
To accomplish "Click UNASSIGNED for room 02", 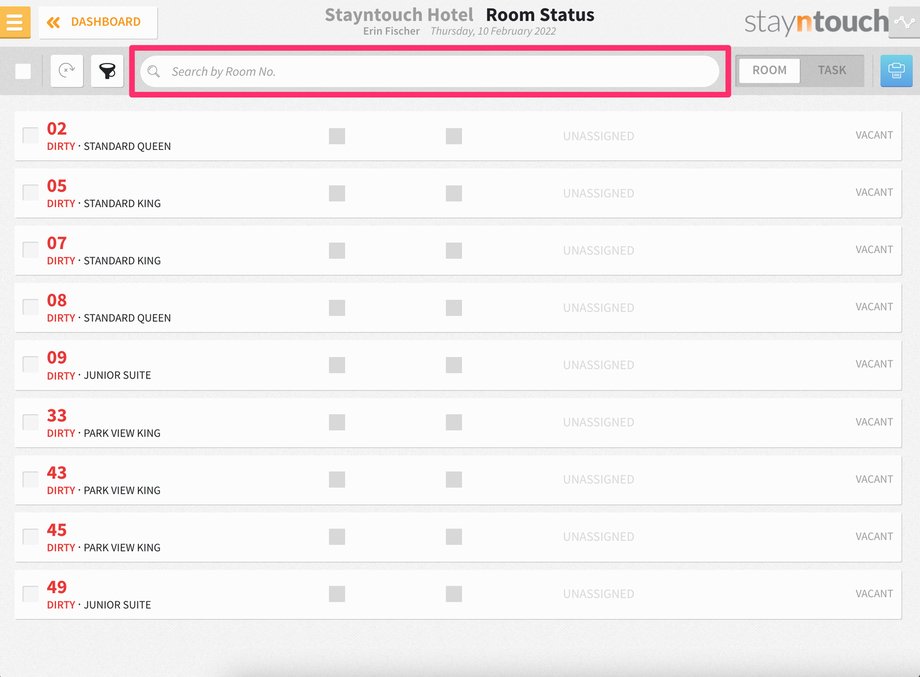I will (598, 136).
